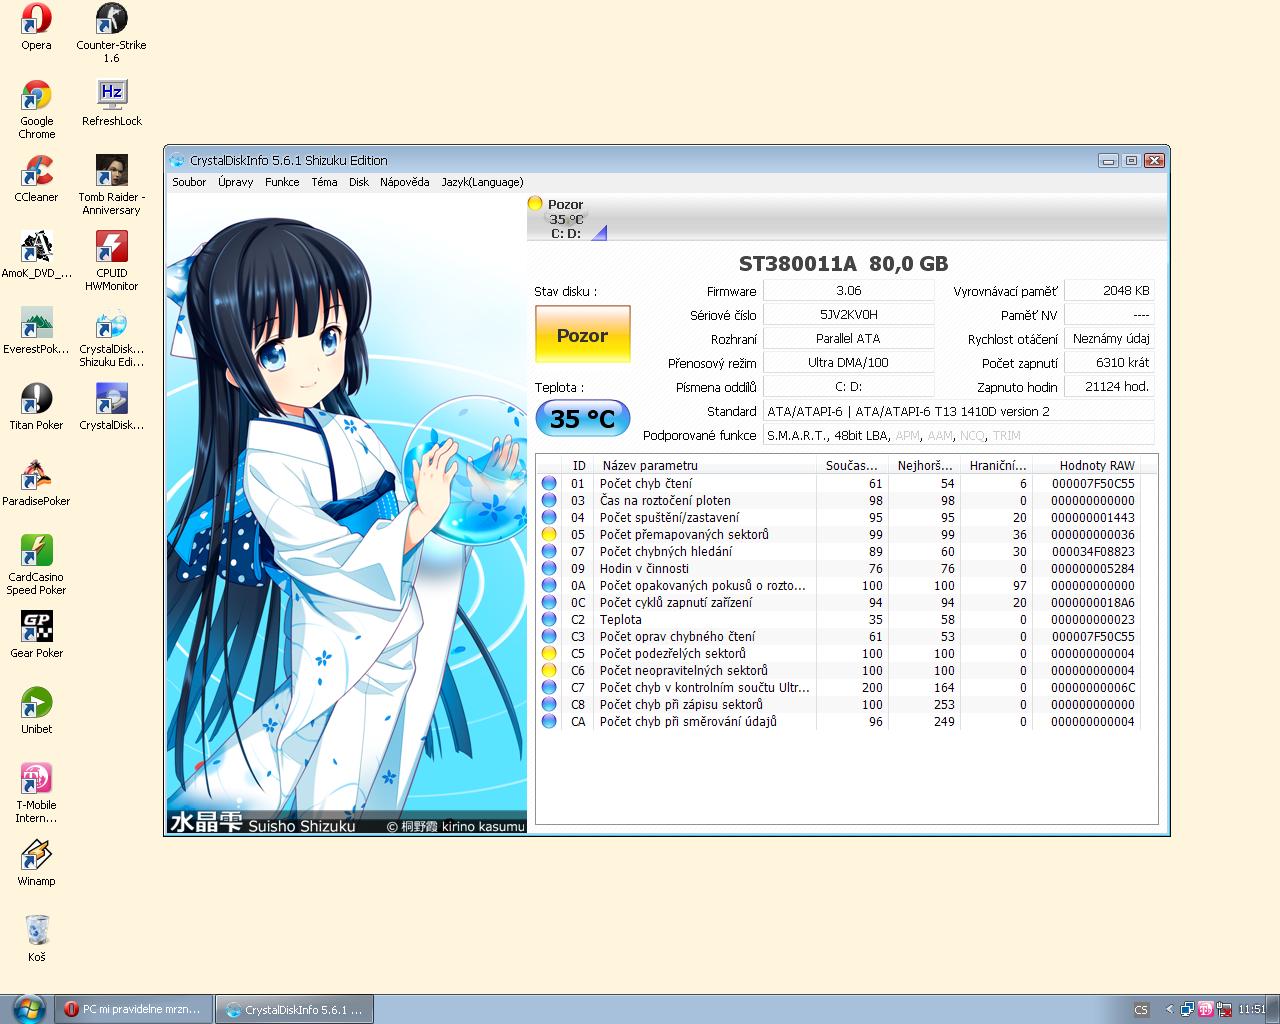The image size is (1280, 1024).
Task: Select the Gear Poker desktop icon
Action: point(36,635)
